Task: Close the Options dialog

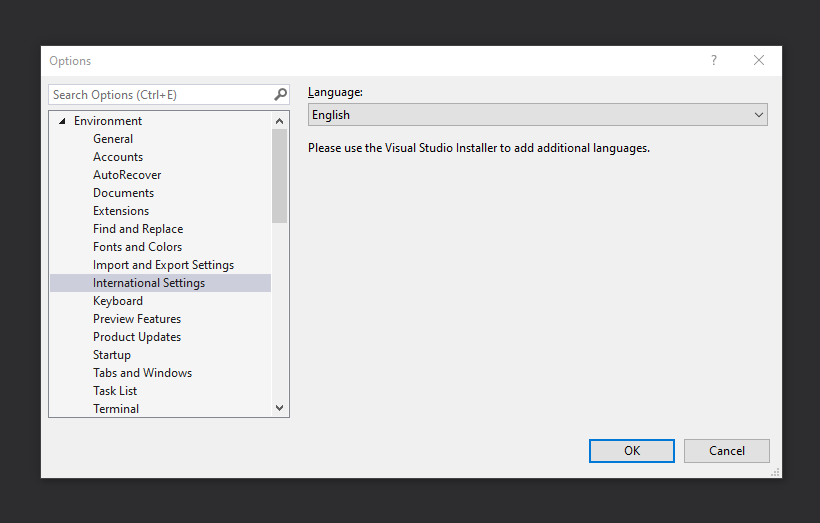Action: pyautogui.click(x=759, y=60)
